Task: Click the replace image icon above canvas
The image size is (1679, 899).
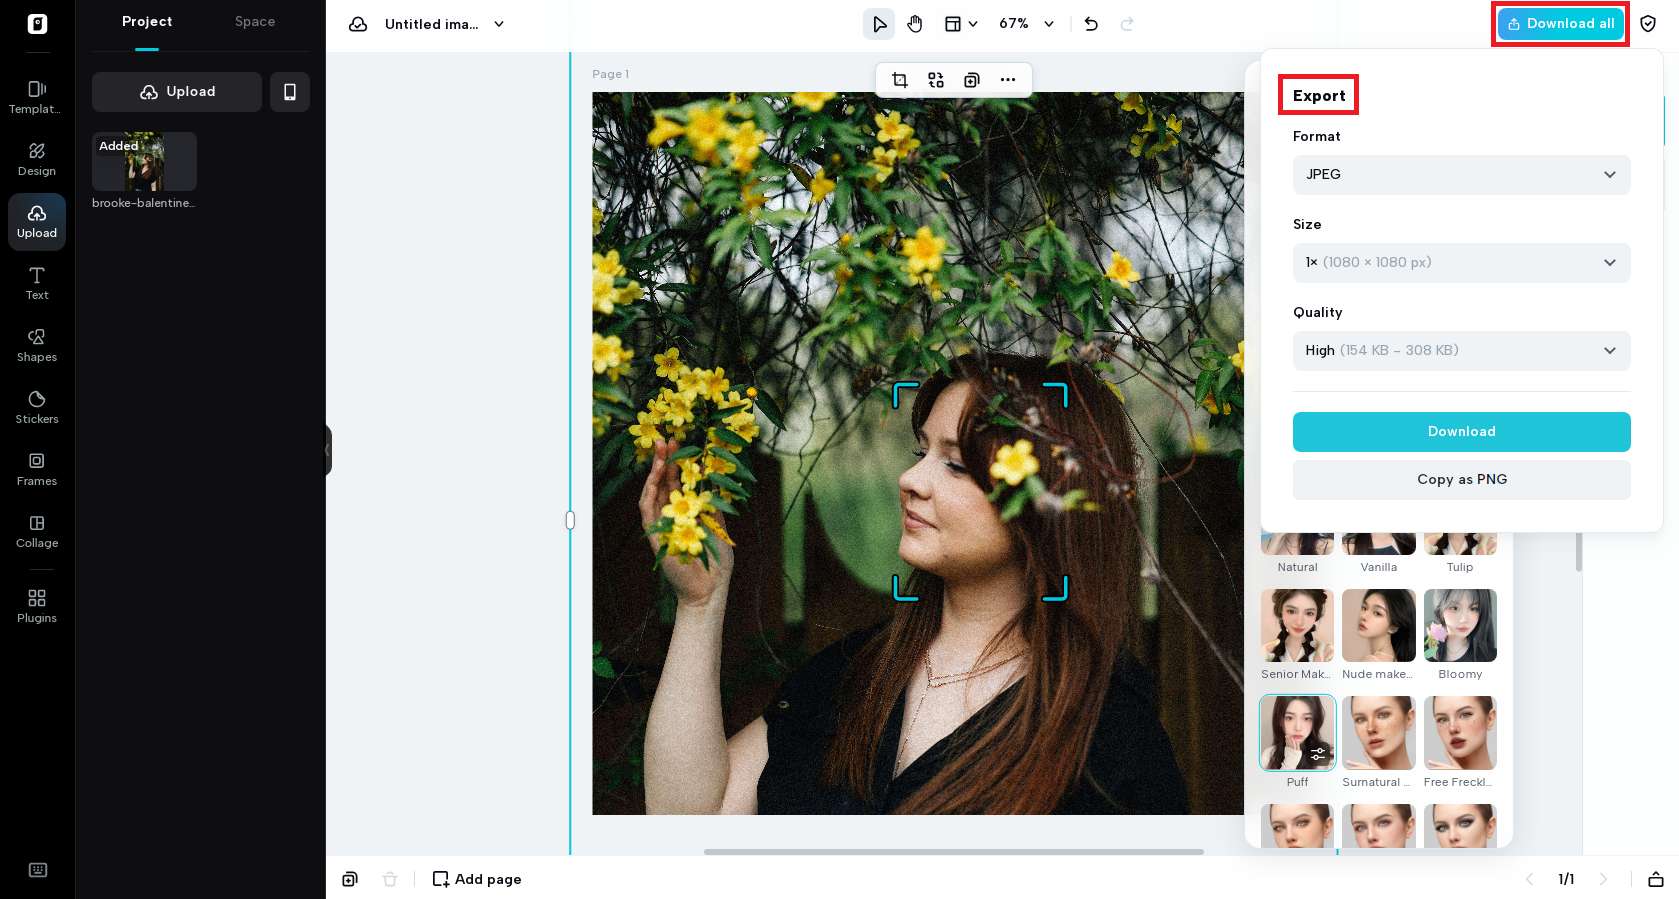Action: (x=936, y=80)
